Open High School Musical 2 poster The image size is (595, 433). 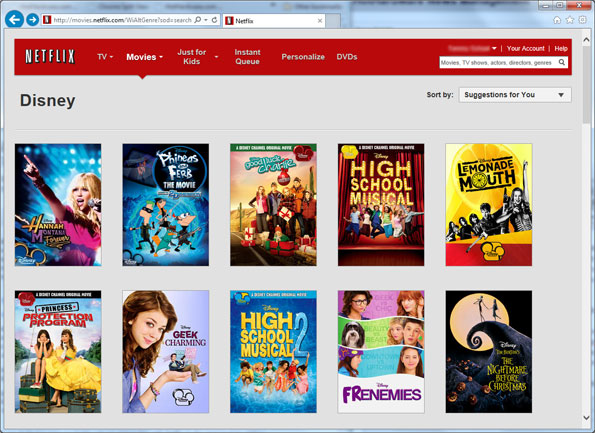pos(273,352)
